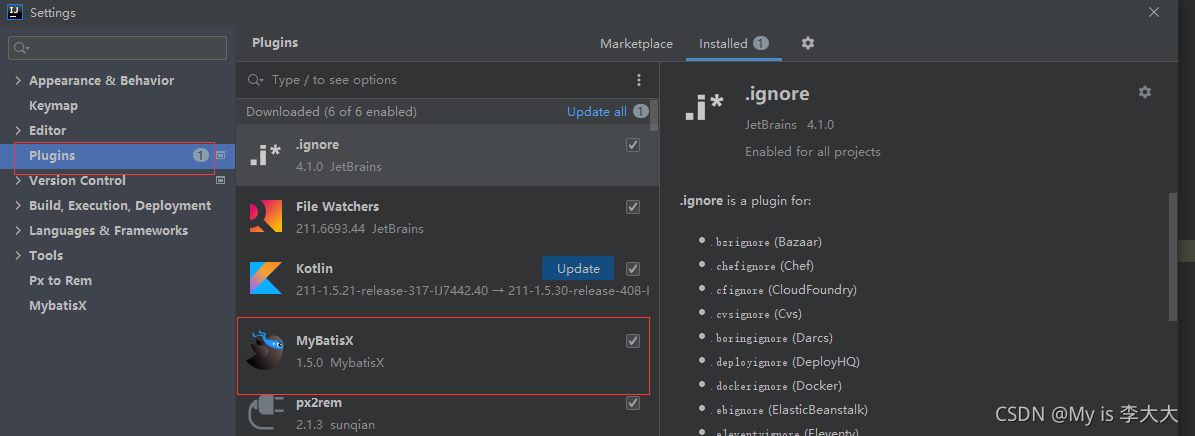The width and height of the screenshot is (1195, 436).
Task: Click the .ignore plugin icon in list
Action: pos(265,155)
